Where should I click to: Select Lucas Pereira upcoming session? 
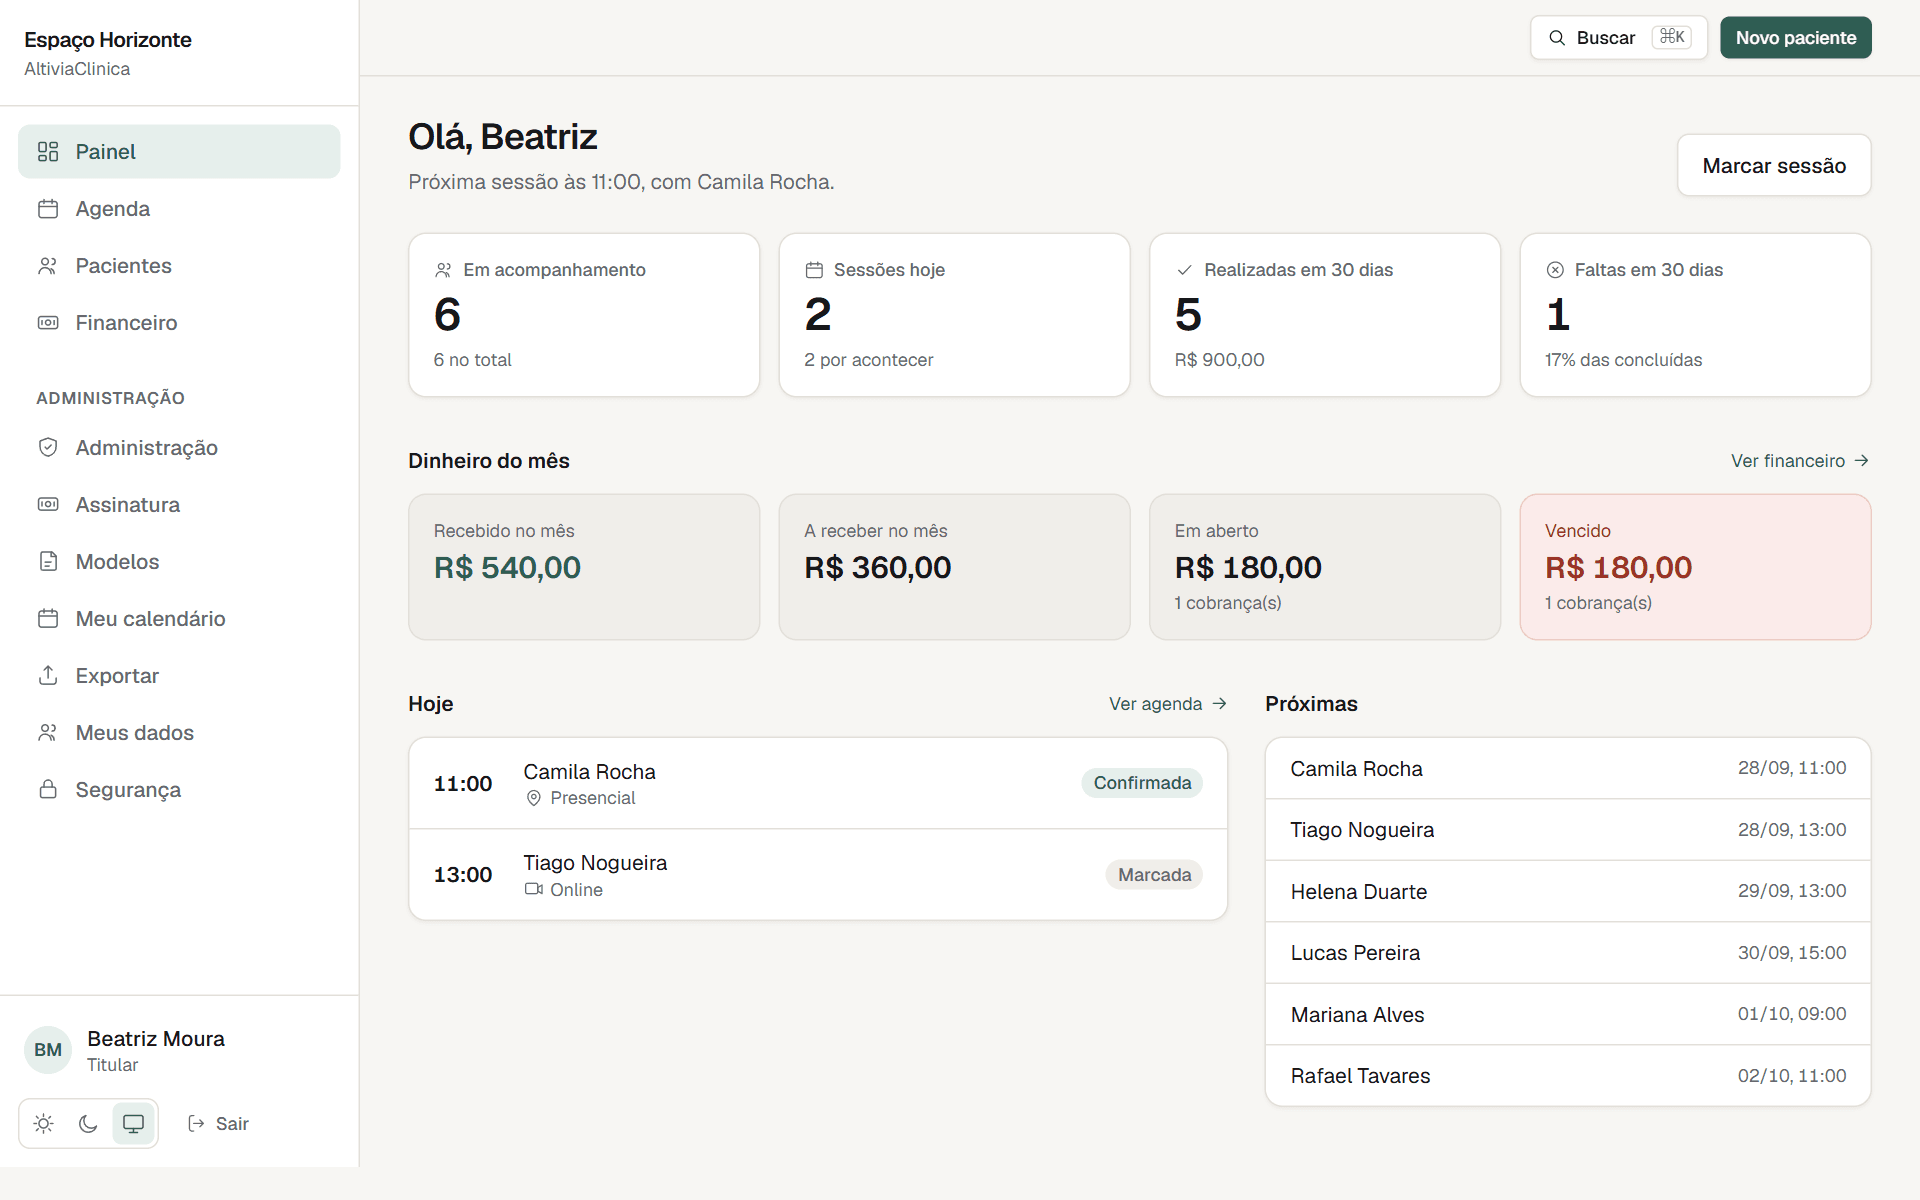(x=1568, y=953)
